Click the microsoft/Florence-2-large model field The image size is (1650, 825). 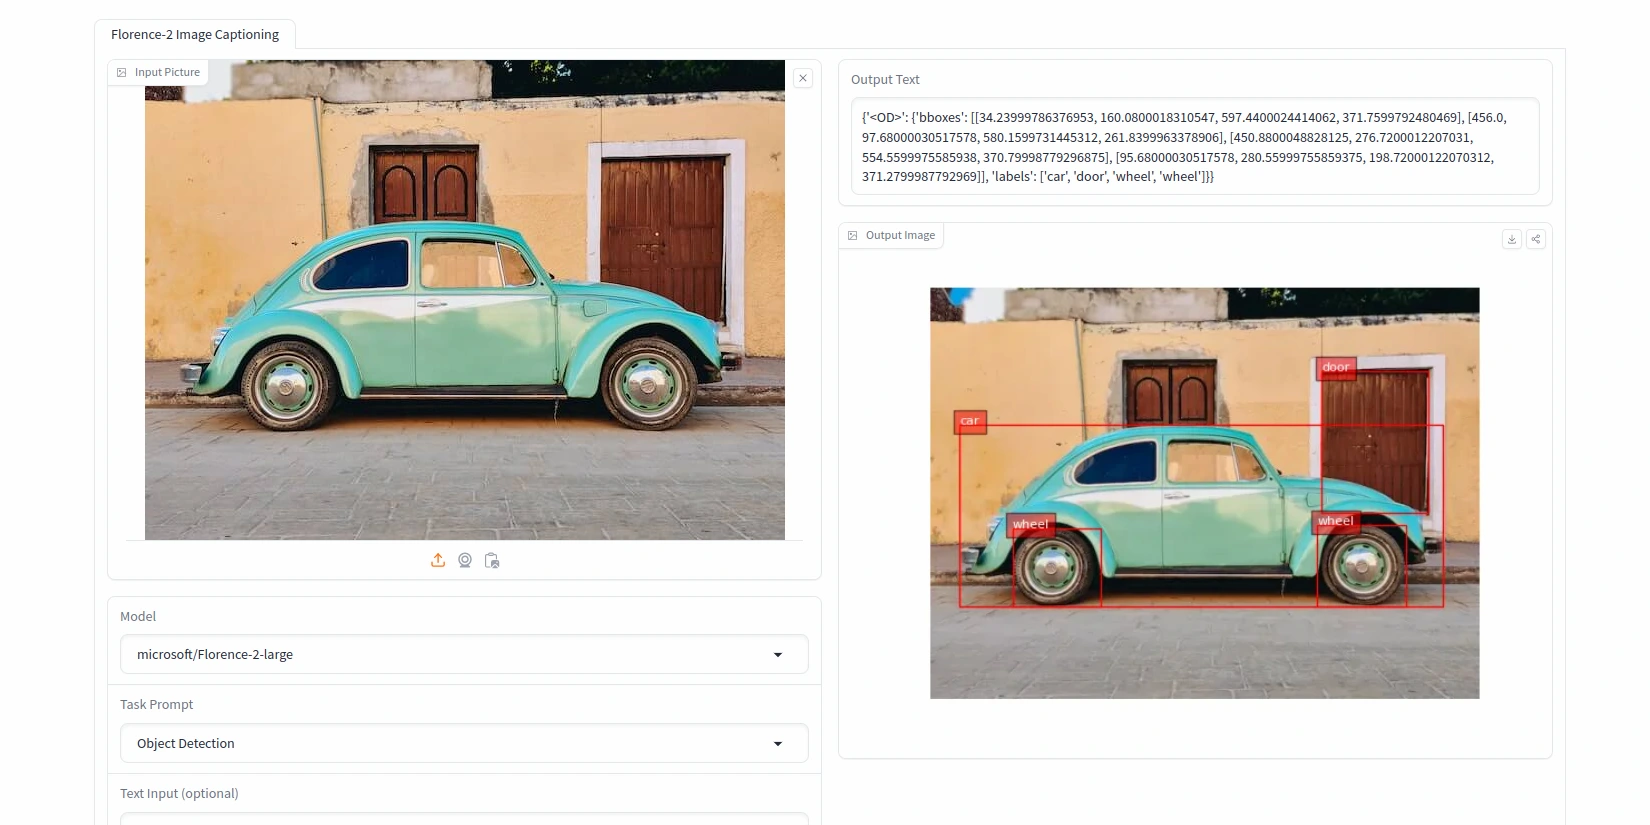pyautogui.click(x=450, y=655)
